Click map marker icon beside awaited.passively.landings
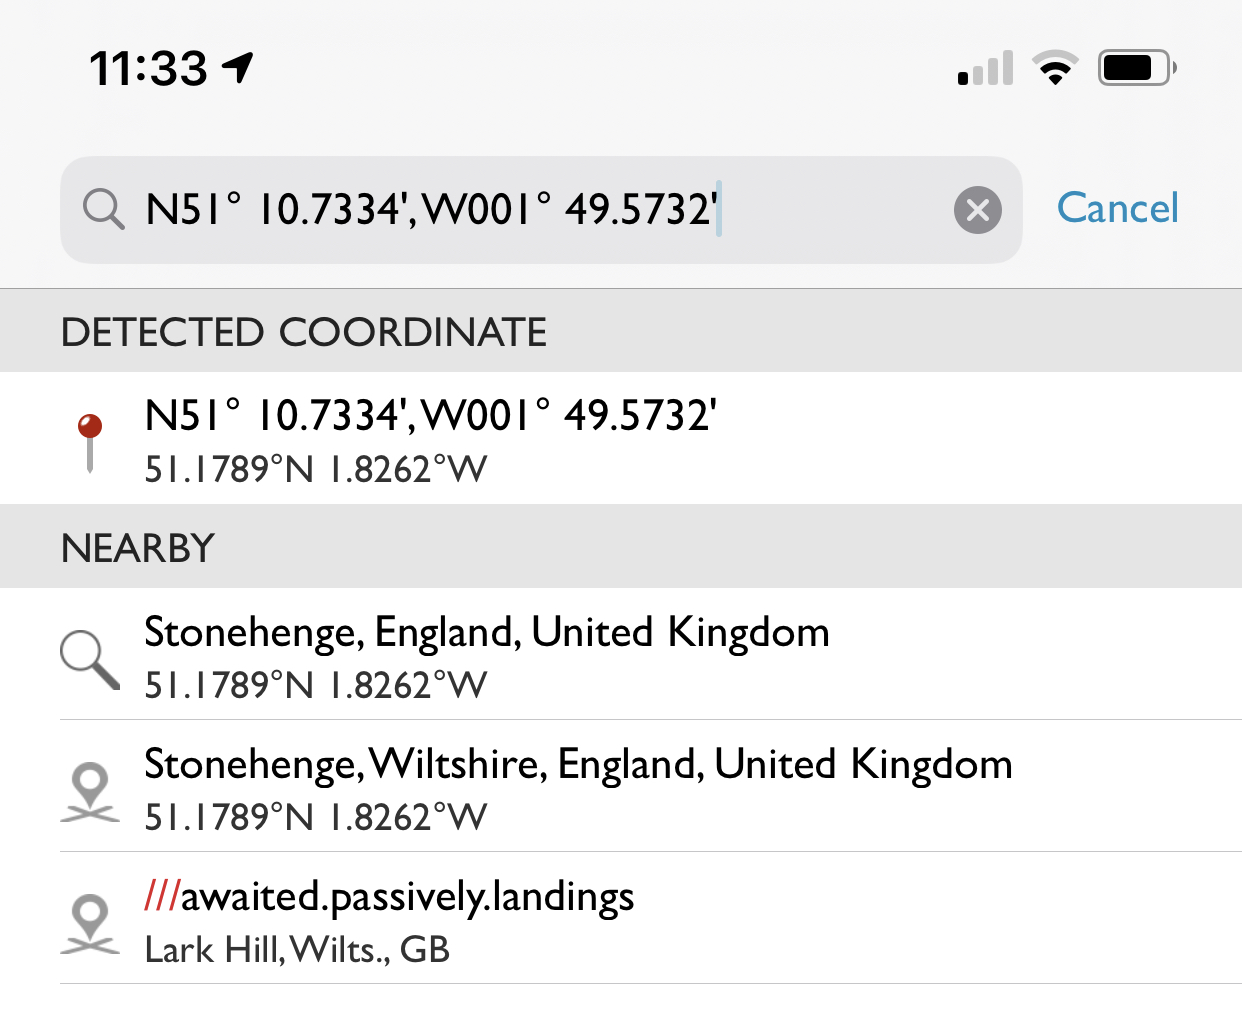Viewport: 1242px width, 1019px height. point(90,924)
